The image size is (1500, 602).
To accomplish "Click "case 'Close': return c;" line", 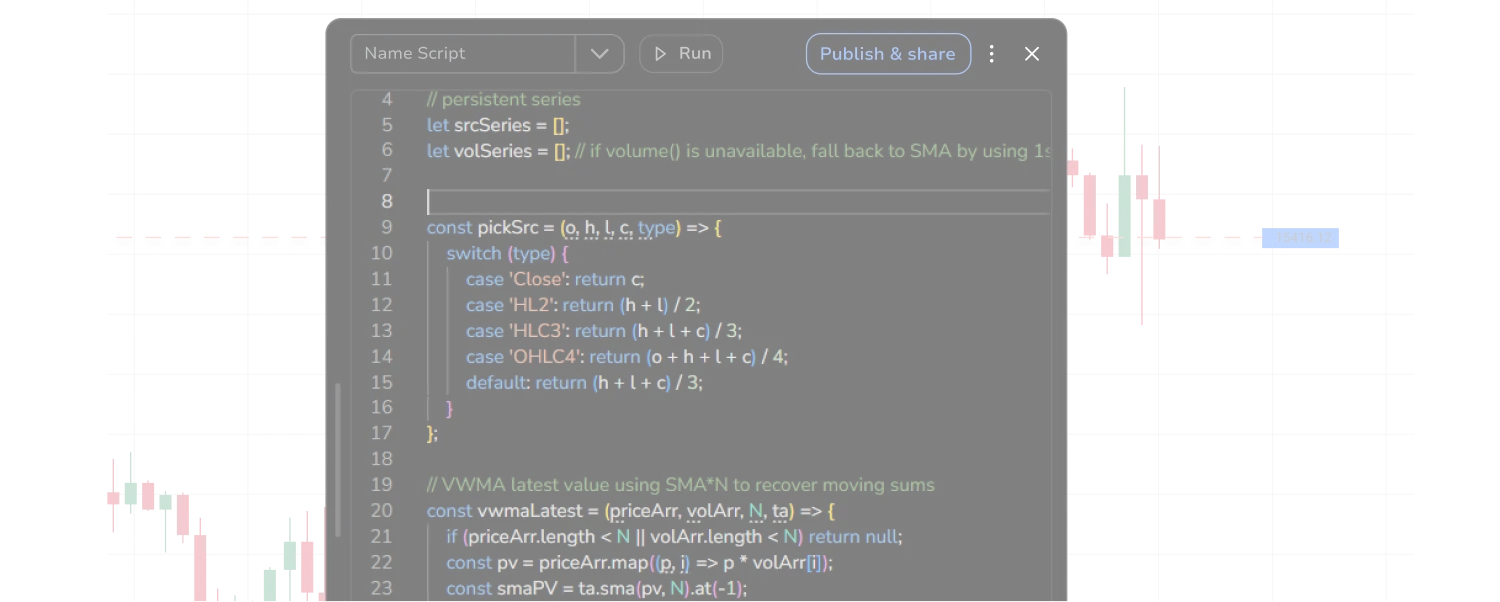I will click(x=555, y=280).
